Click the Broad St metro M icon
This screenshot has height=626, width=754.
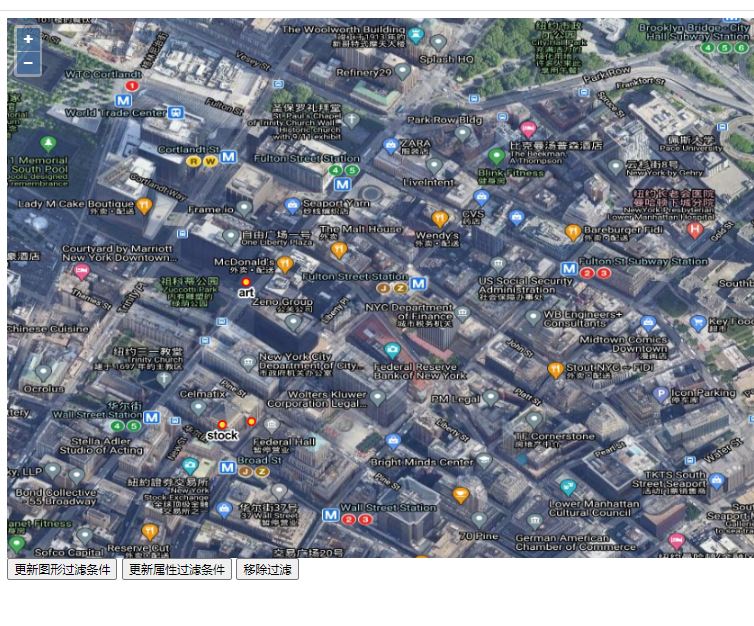point(227,467)
